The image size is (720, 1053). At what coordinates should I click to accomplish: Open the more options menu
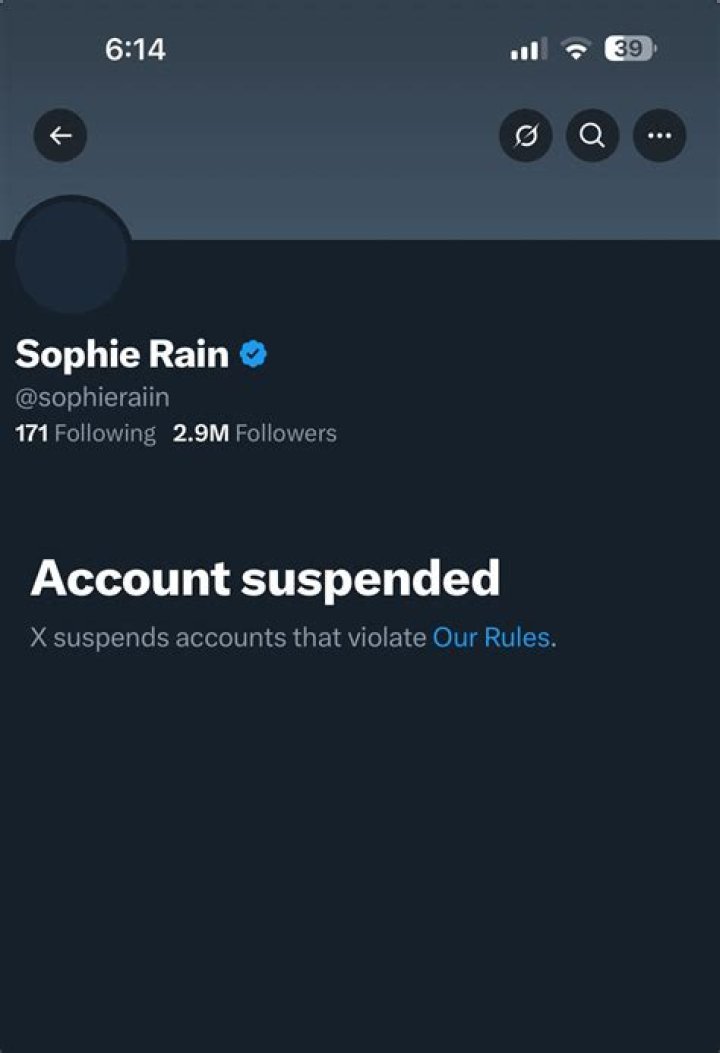pyautogui.click(x=658, y=135)
